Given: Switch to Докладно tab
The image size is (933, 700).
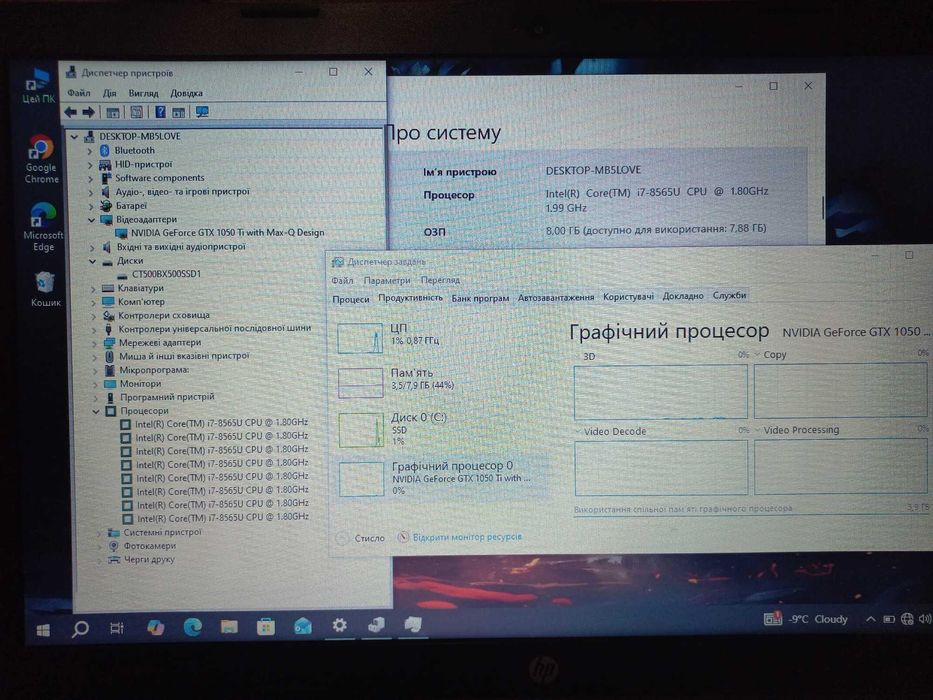Looking at the screenshot, I should click(x=683, y=296).
